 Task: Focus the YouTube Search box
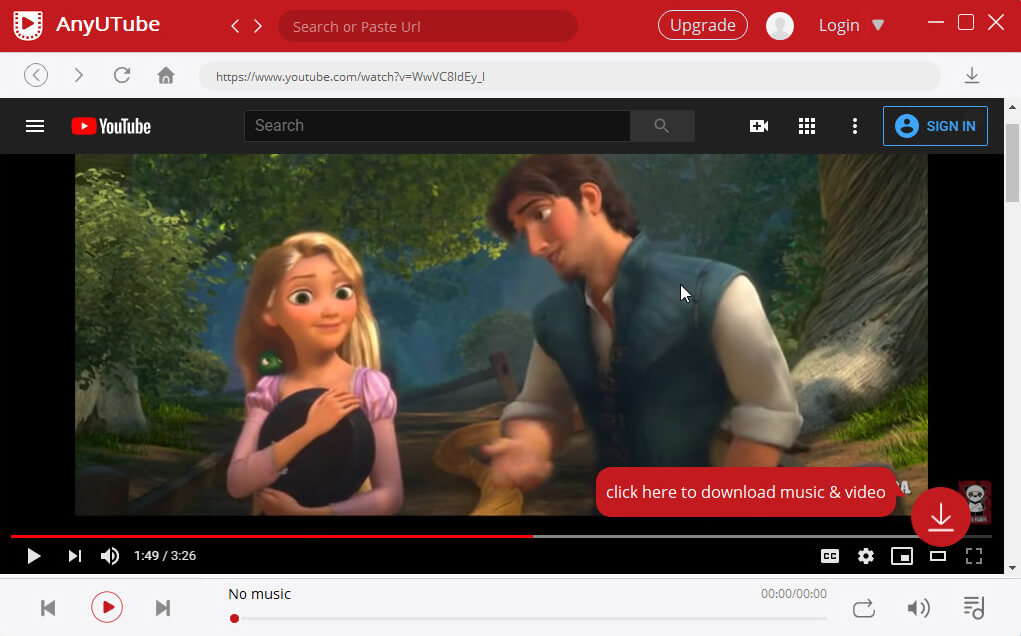tap(437, 126)
